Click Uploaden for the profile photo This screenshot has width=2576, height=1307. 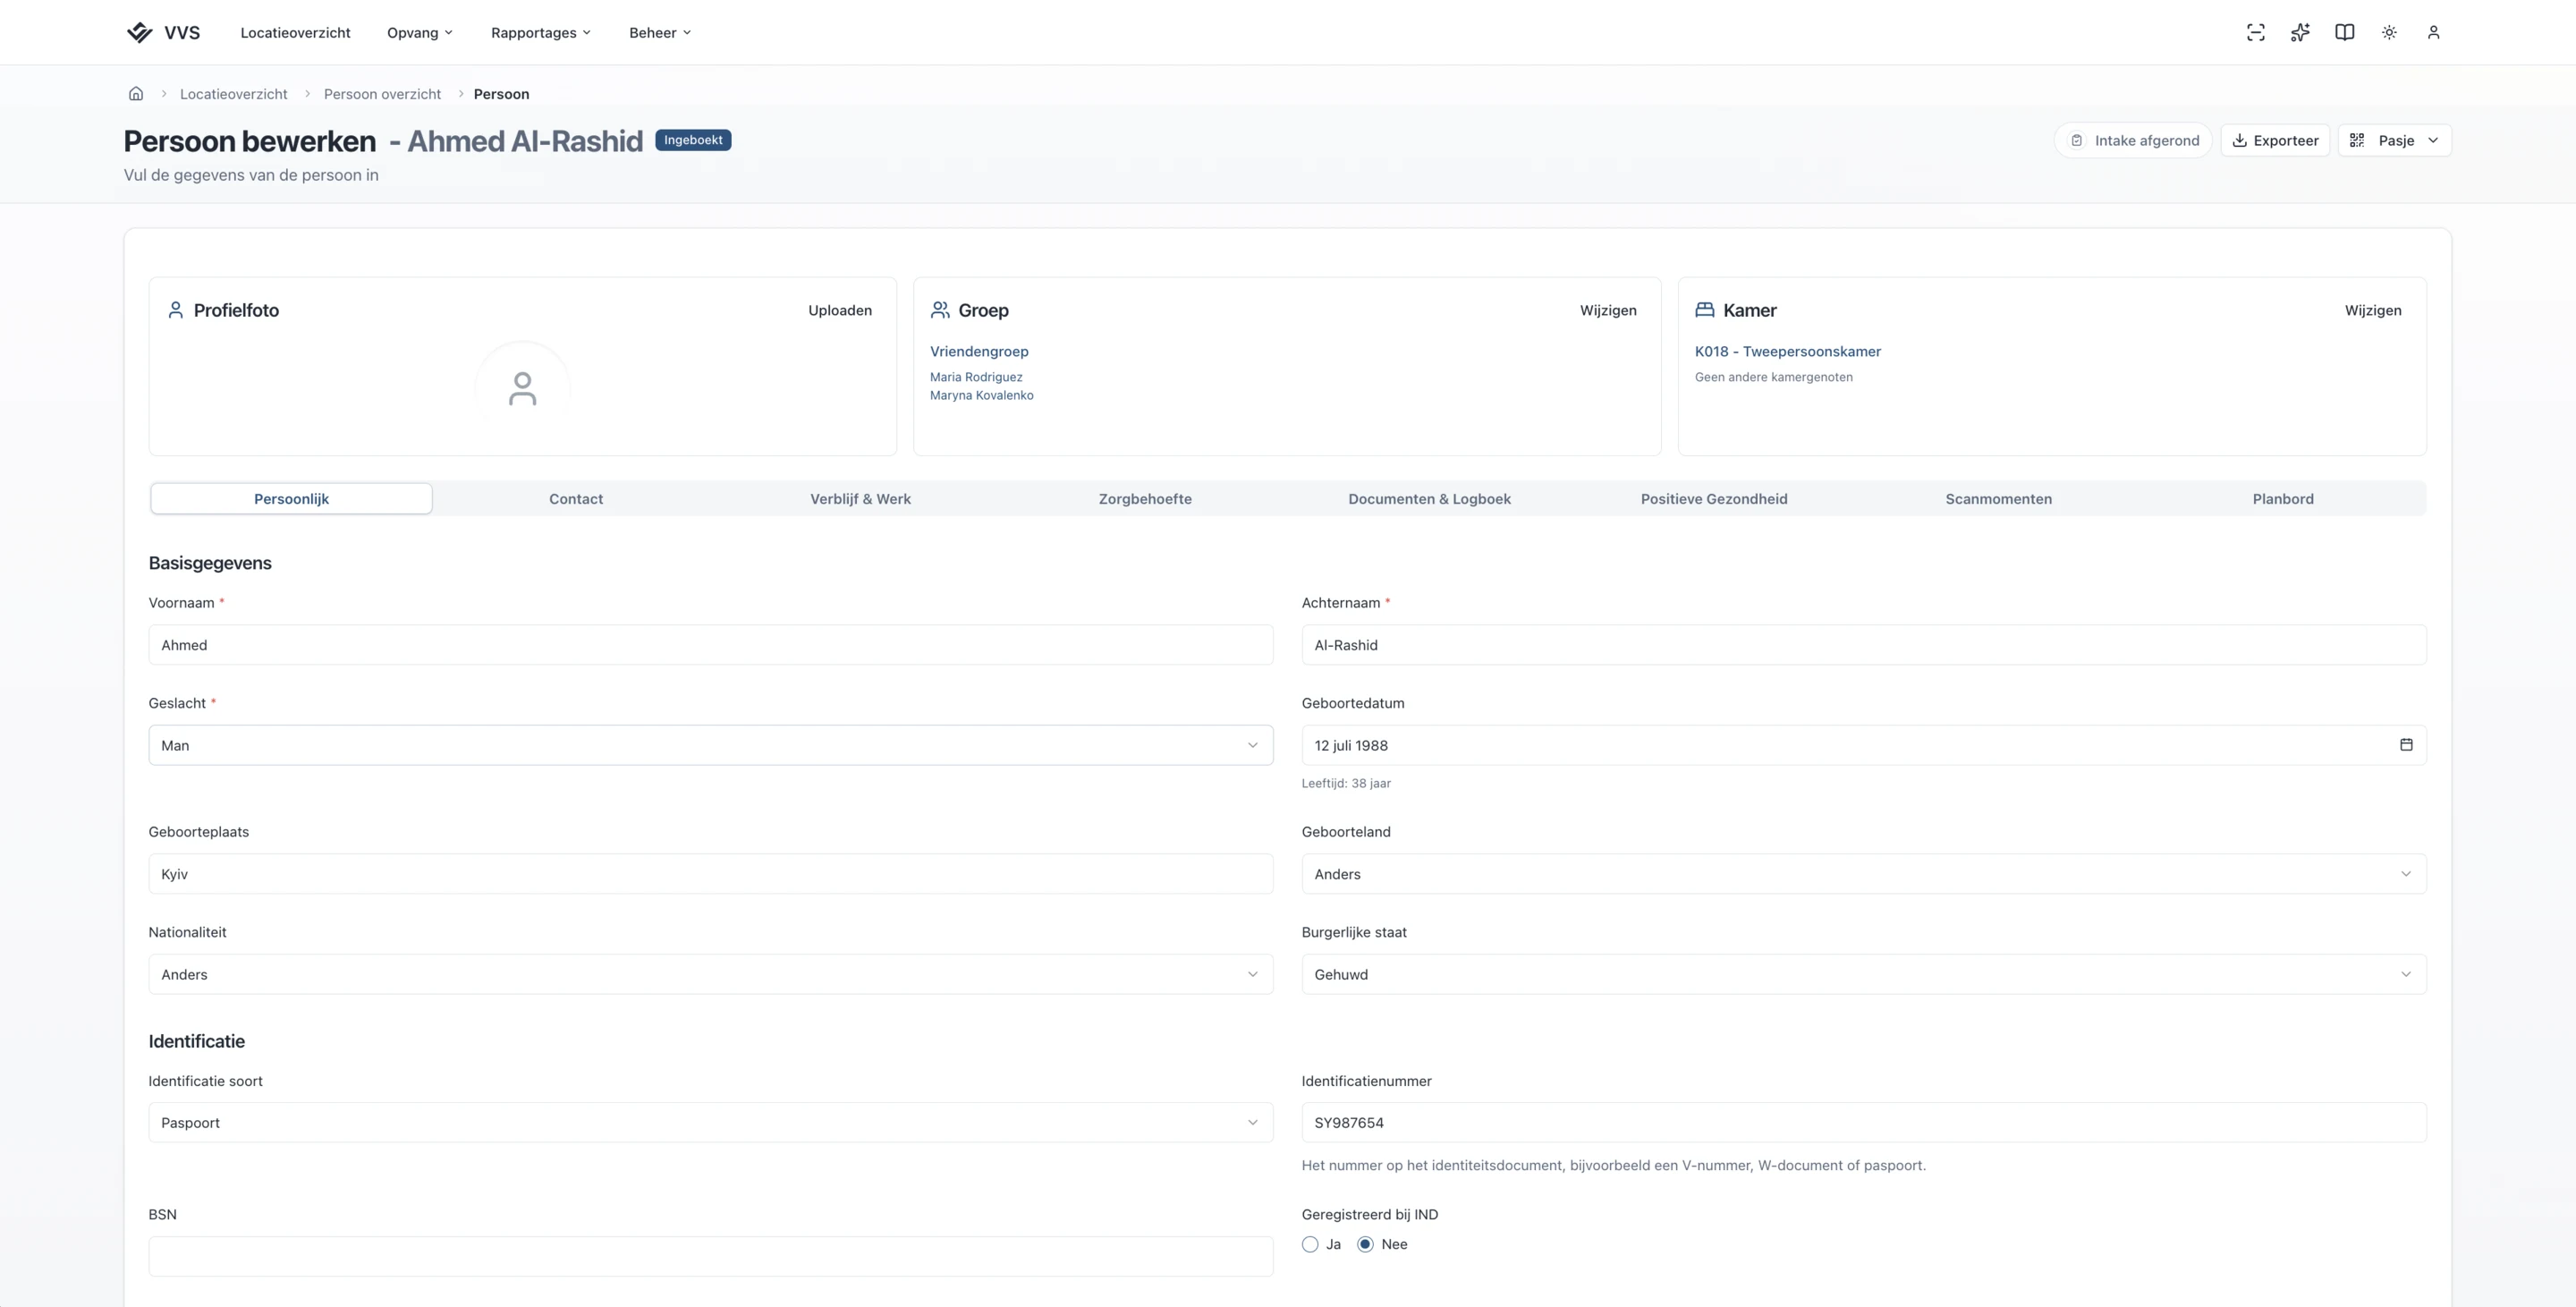(x=840, y=310)
